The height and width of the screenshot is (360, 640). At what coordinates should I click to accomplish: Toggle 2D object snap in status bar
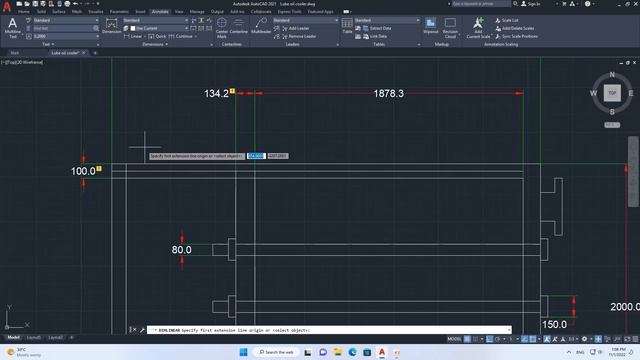pyautogui.click(x=533, y=339)
